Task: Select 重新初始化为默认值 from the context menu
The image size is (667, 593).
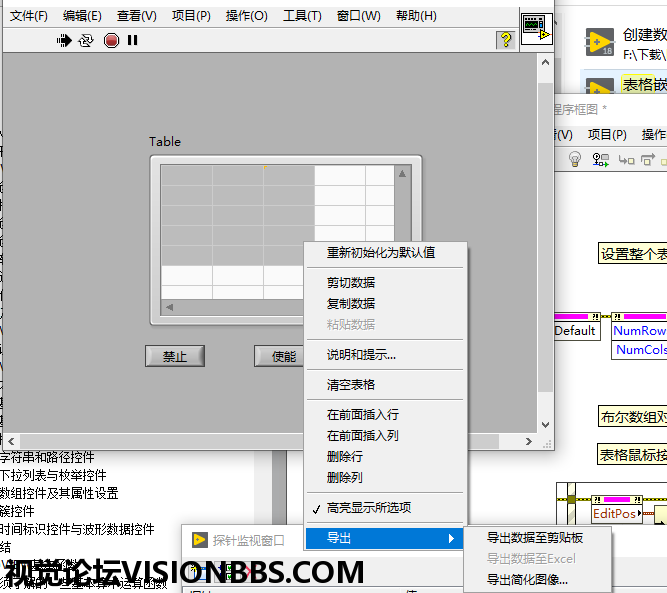Action: click(x=381, y=253)
